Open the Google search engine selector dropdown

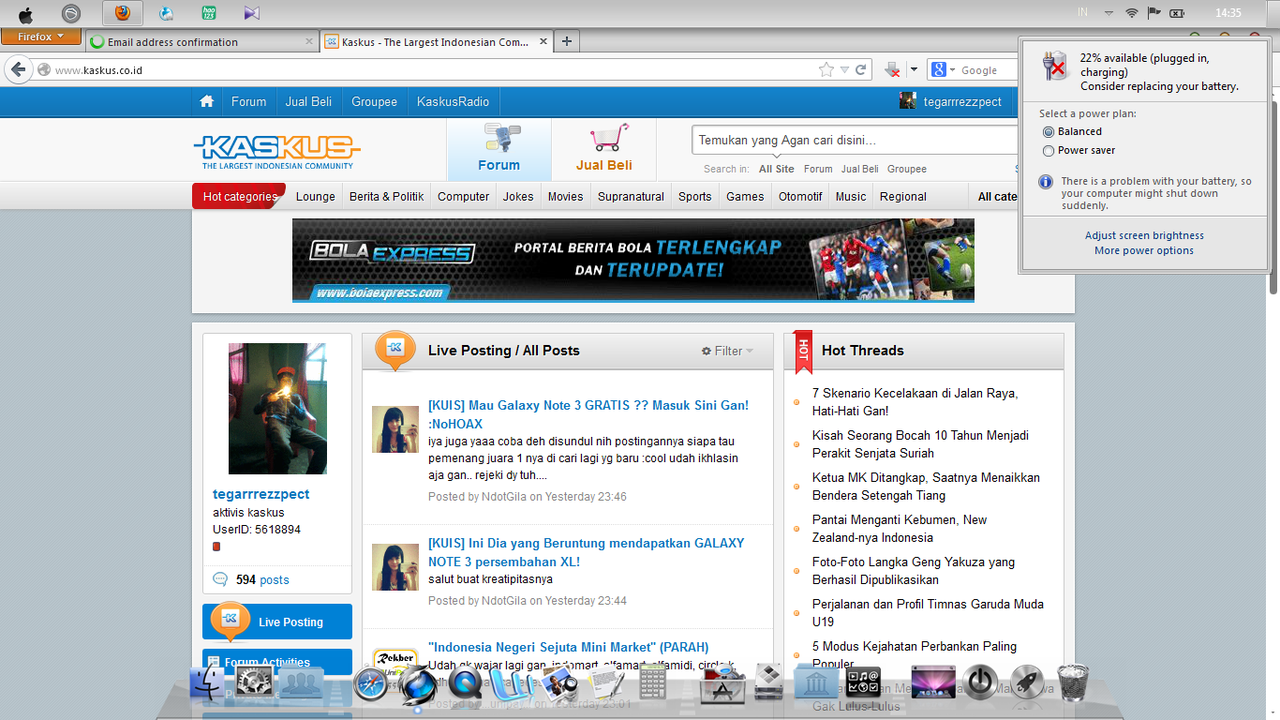tap(941, 70)
